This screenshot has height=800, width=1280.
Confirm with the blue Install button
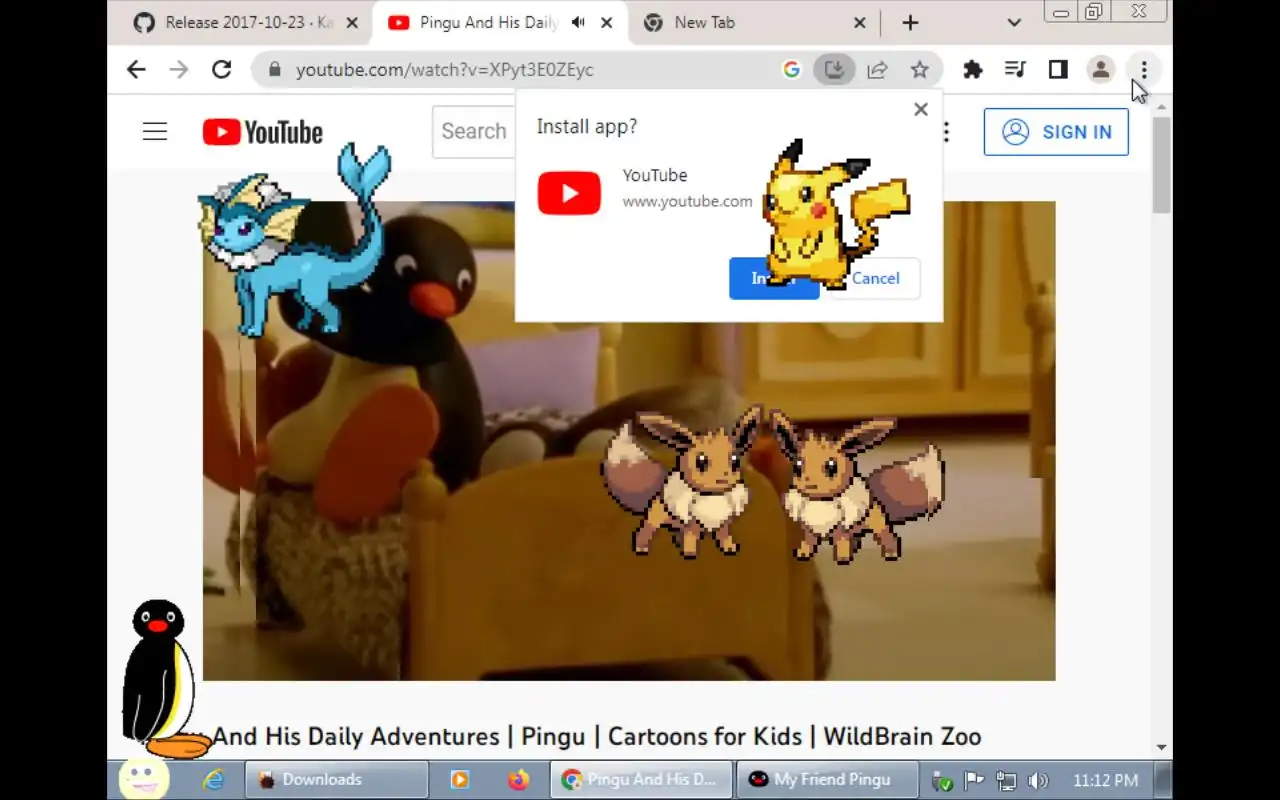click(x=774, y=278)
